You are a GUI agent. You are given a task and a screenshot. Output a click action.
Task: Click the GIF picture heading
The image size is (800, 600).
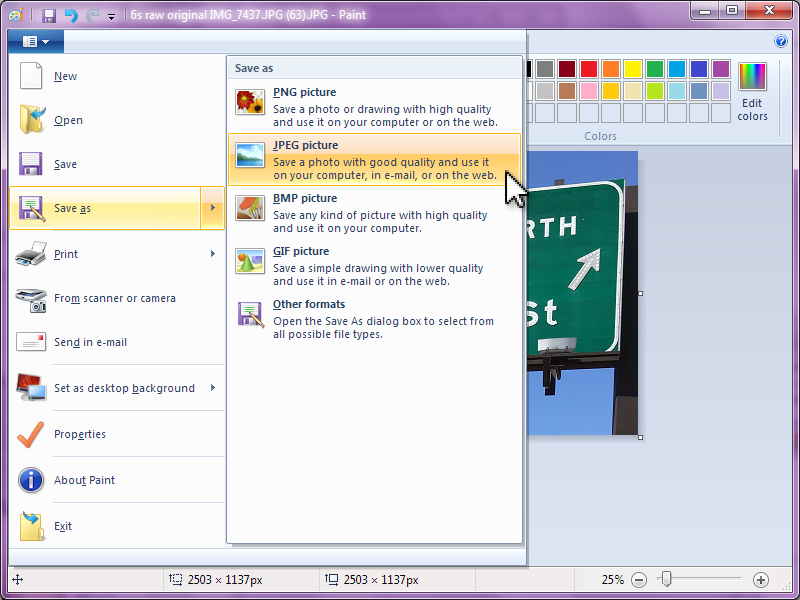(301, 252)
